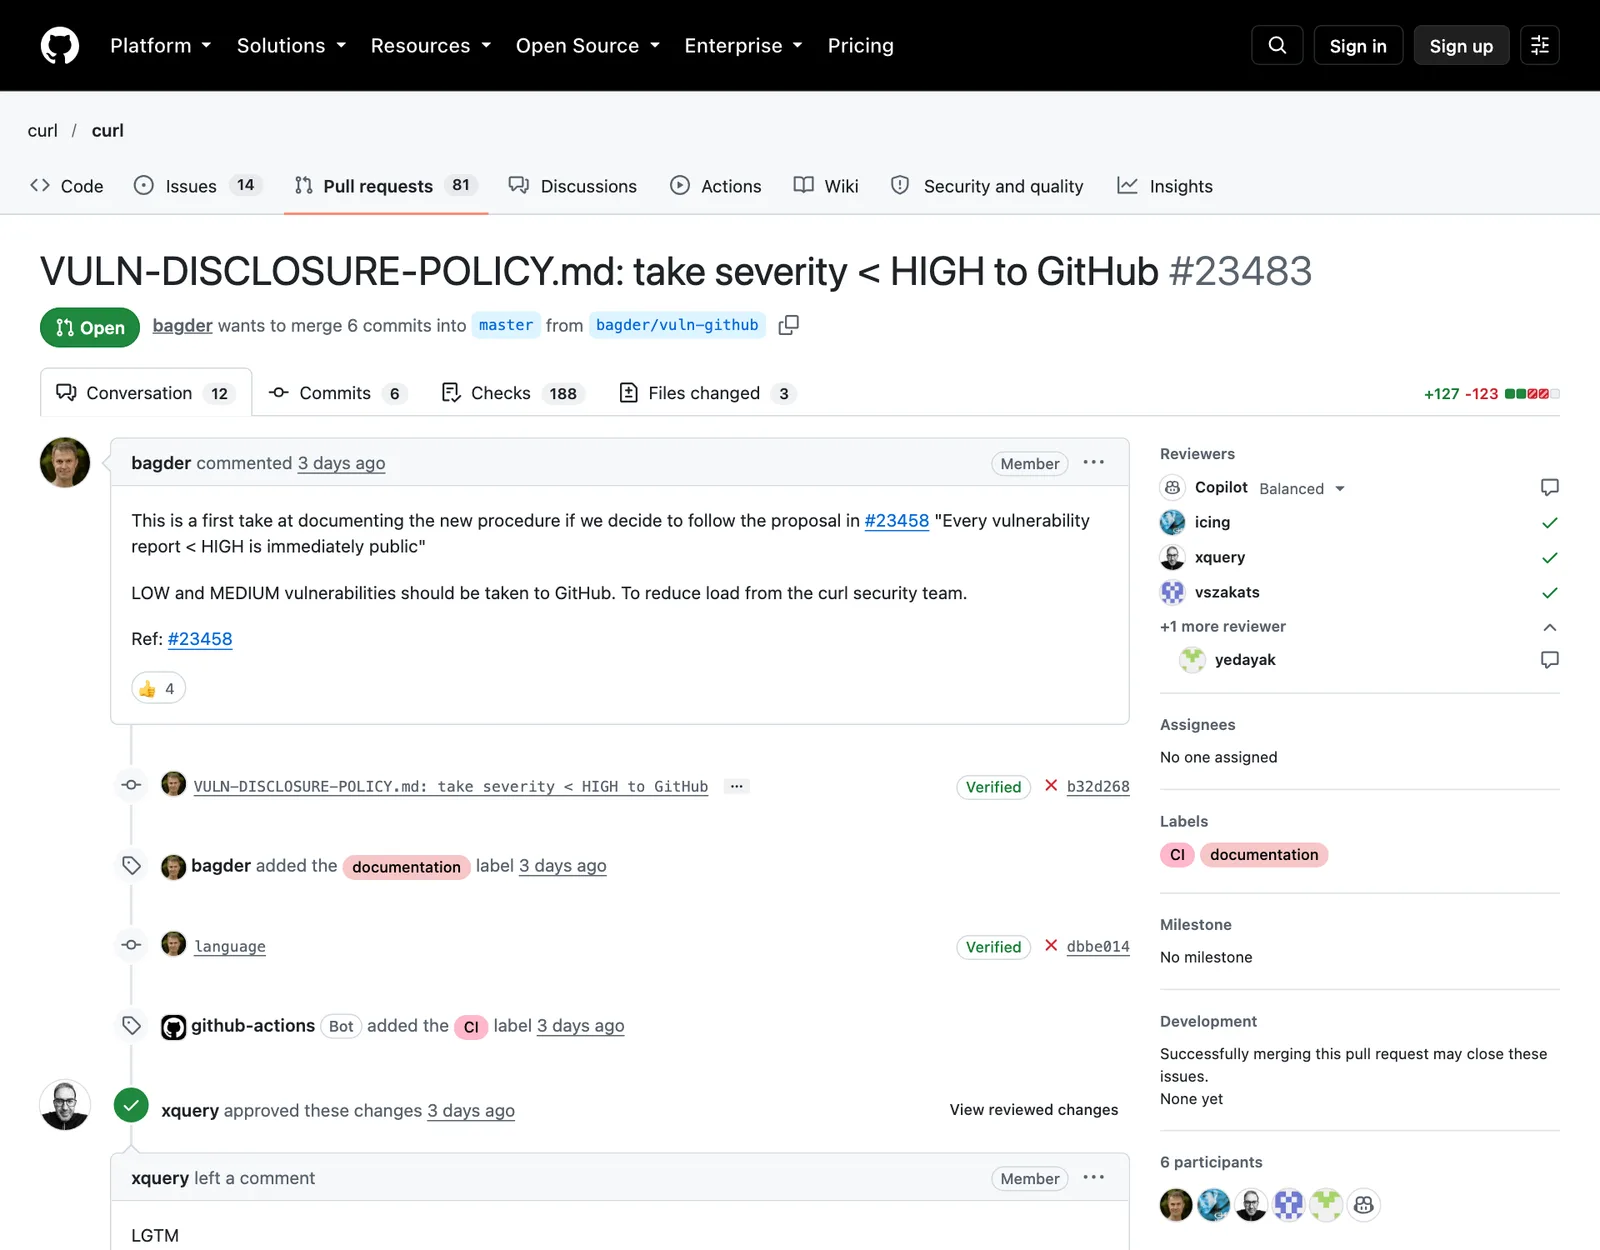This screenshot has width=1600, height=1250.
Task: Click Copilot reviewer comment icon
Action: 1549,488
